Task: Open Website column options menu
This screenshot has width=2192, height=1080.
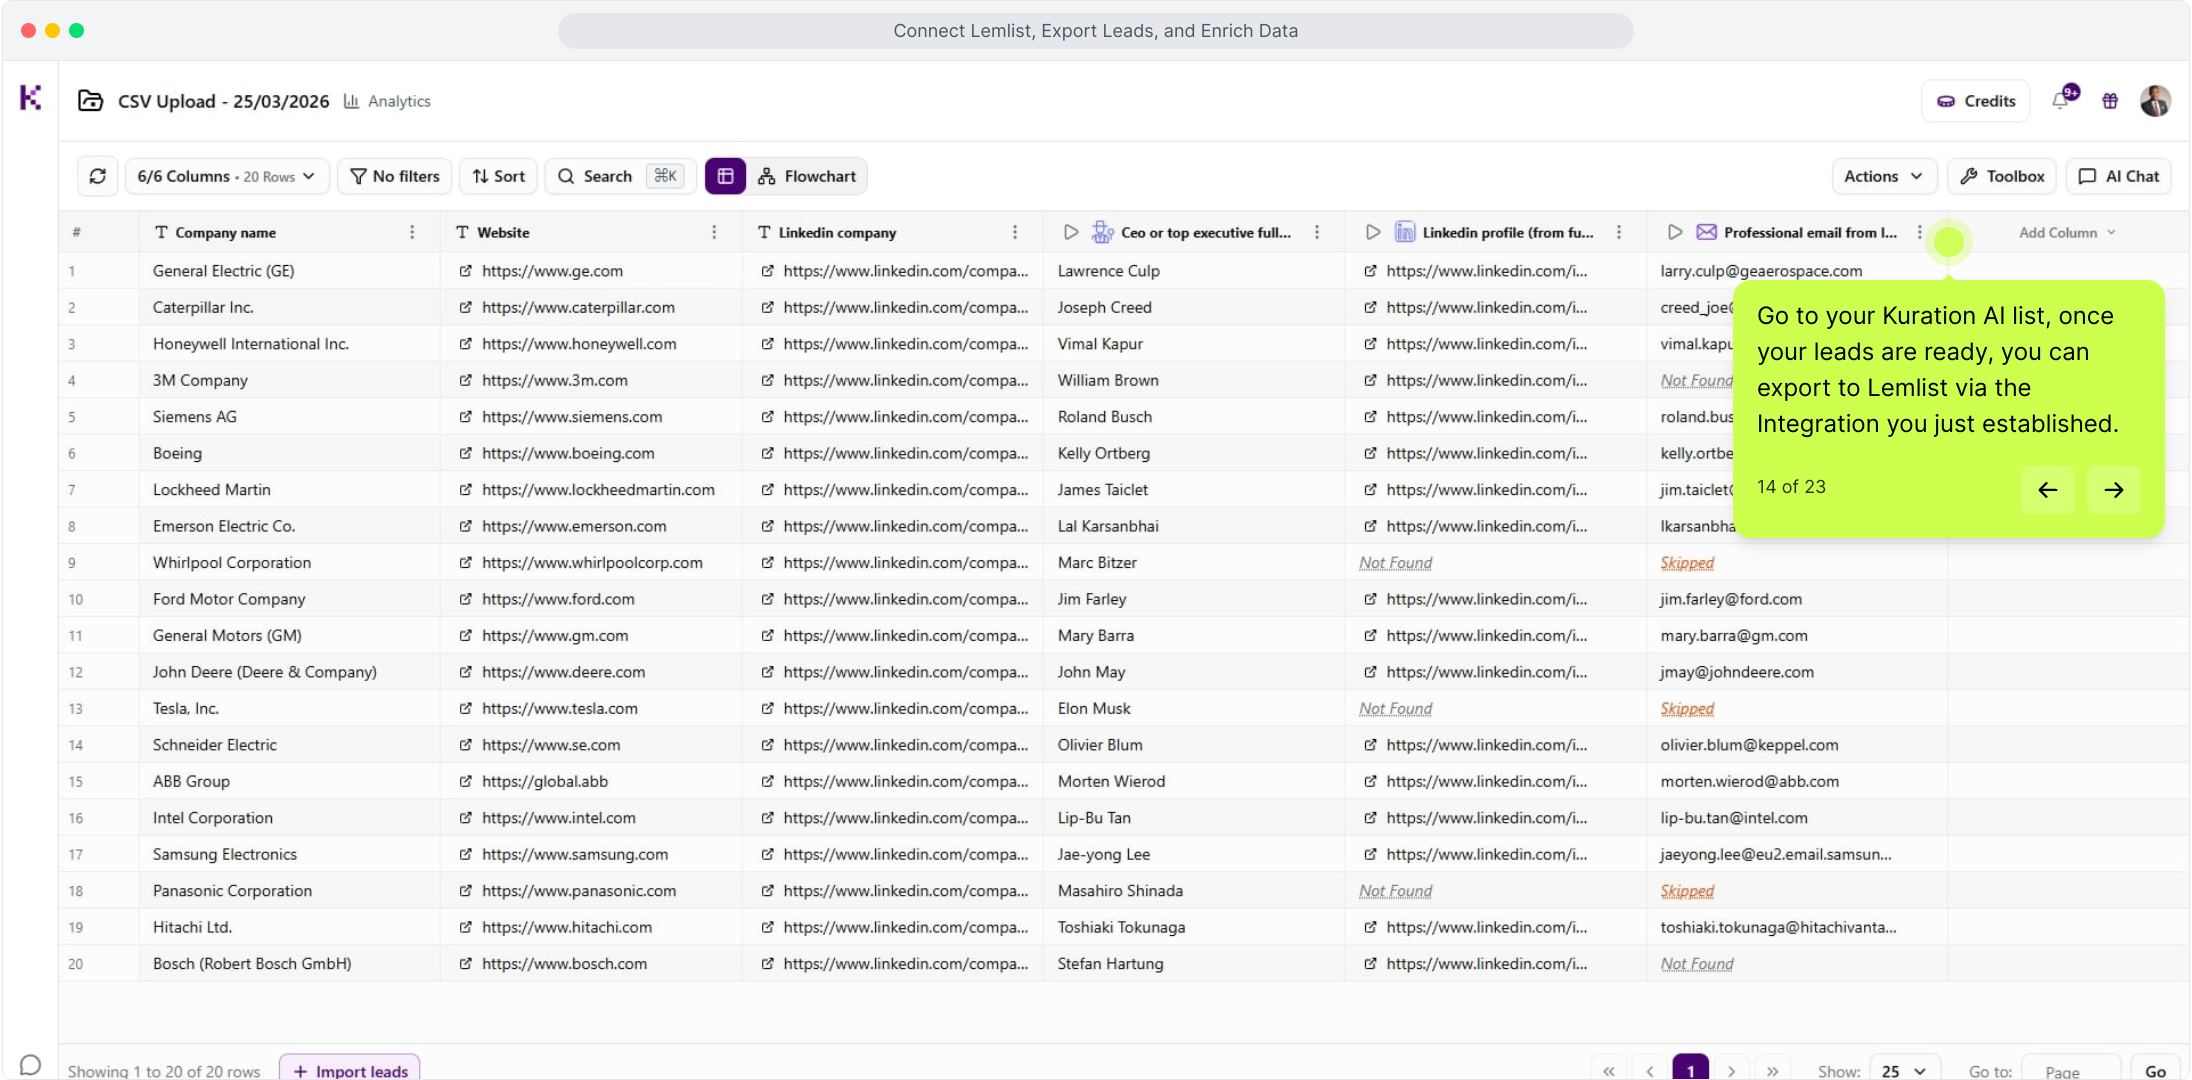Action: (714, 232)
